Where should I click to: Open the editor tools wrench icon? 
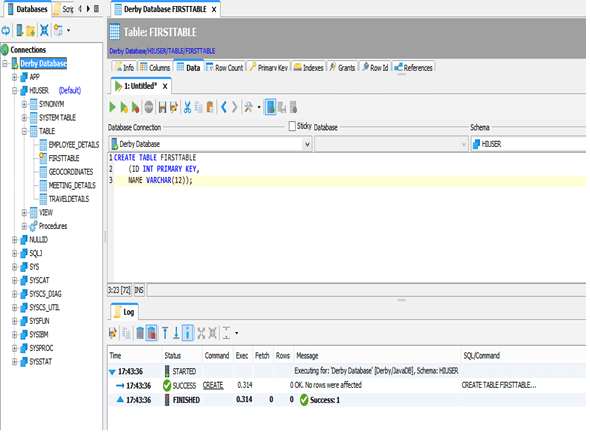(248, 108)
